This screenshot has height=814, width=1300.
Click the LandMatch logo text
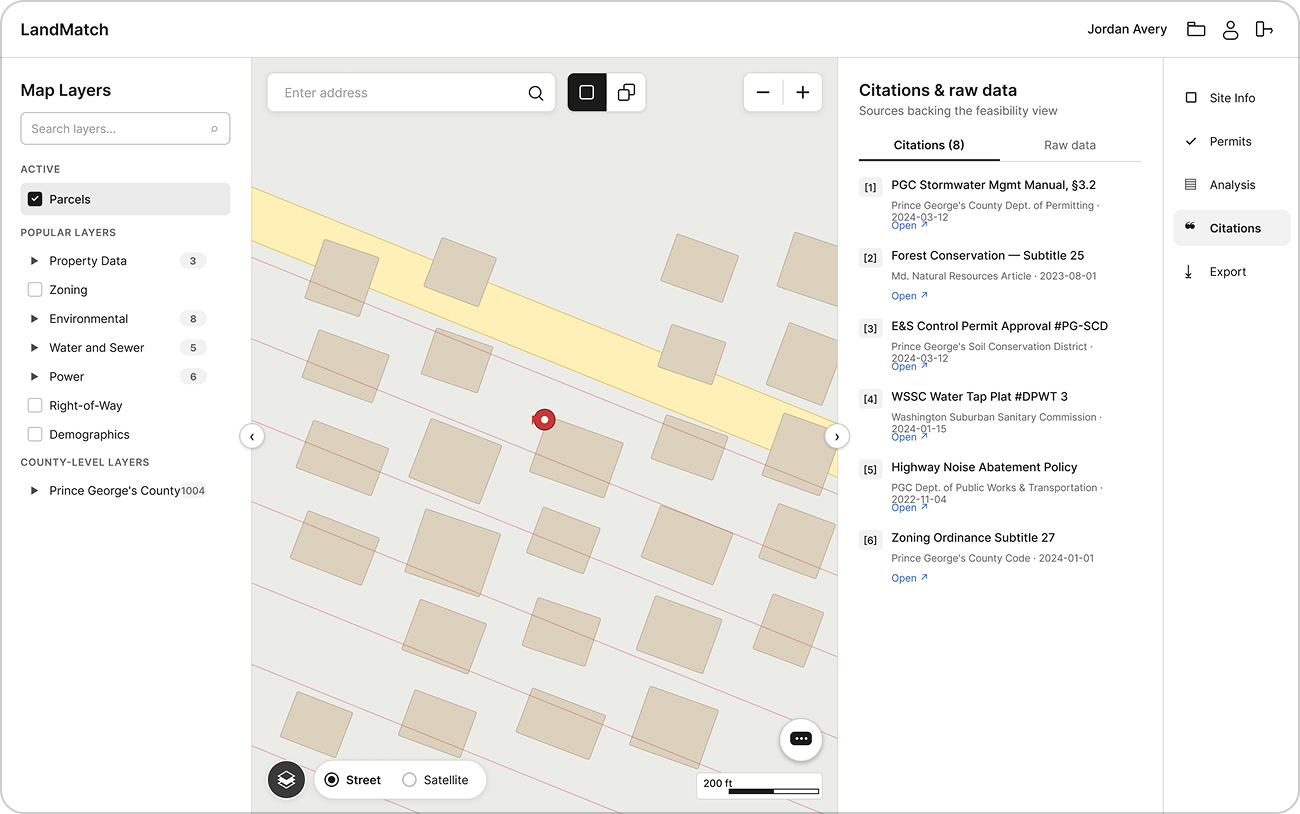coord(64,29)
